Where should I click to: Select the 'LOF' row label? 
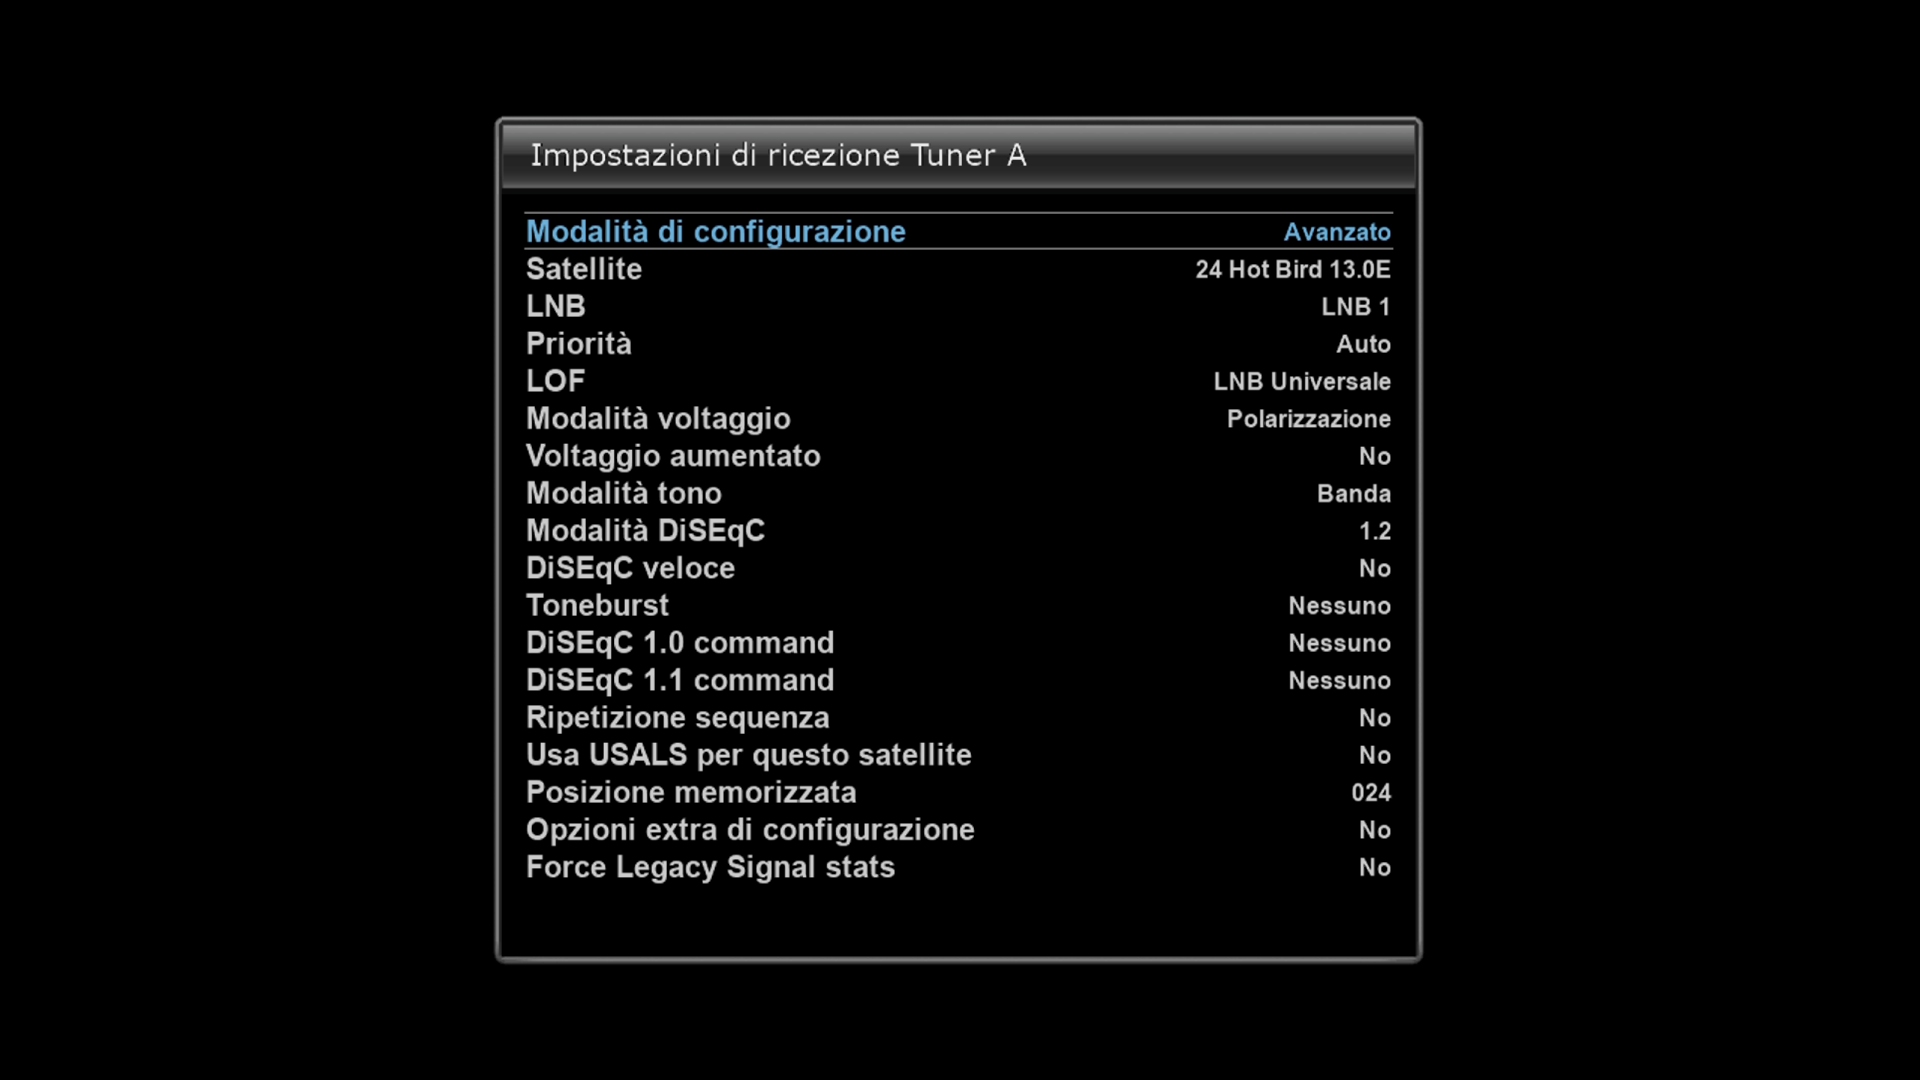[556, 381]
